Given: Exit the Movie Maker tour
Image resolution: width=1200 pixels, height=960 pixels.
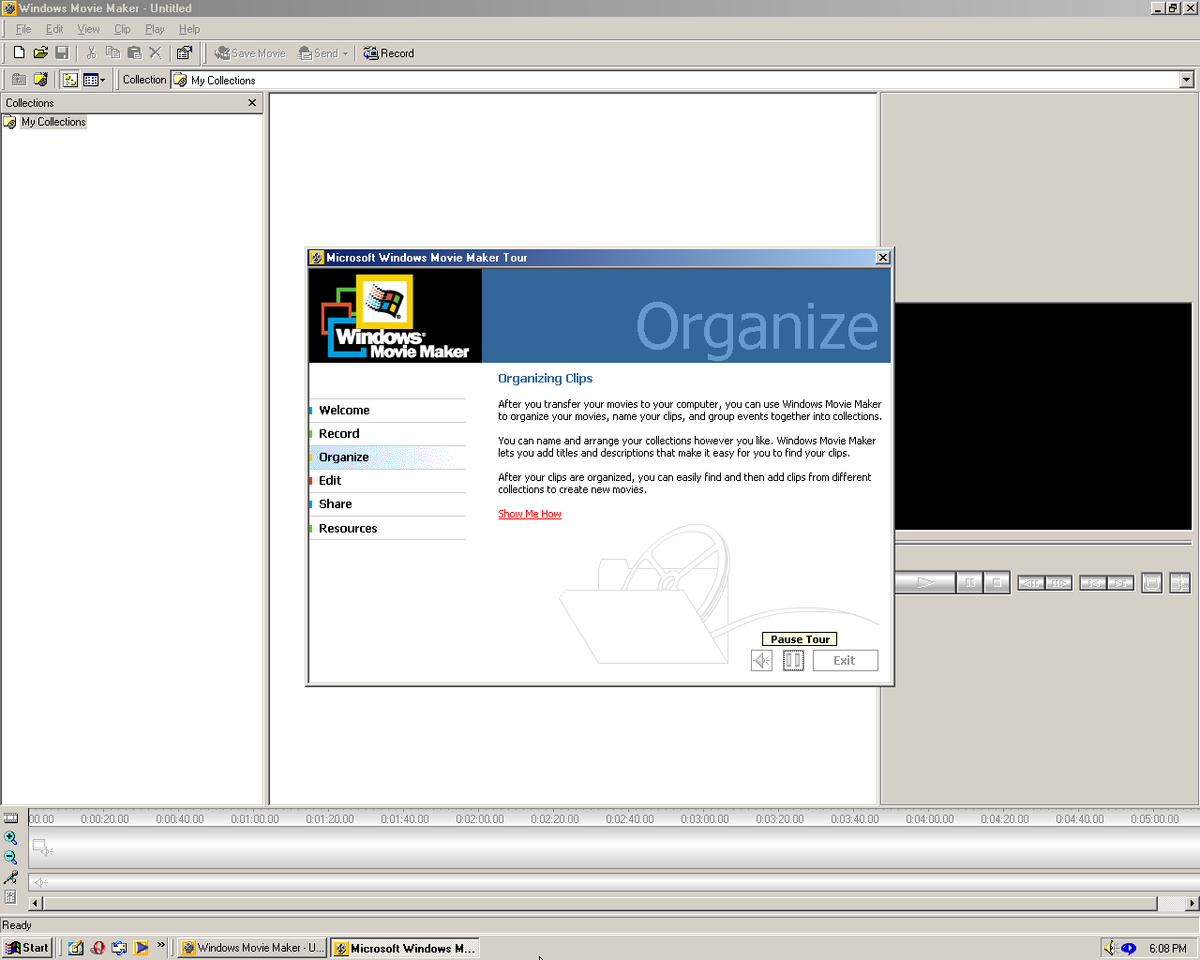Looking at the screenshot, I should [845, 660].
